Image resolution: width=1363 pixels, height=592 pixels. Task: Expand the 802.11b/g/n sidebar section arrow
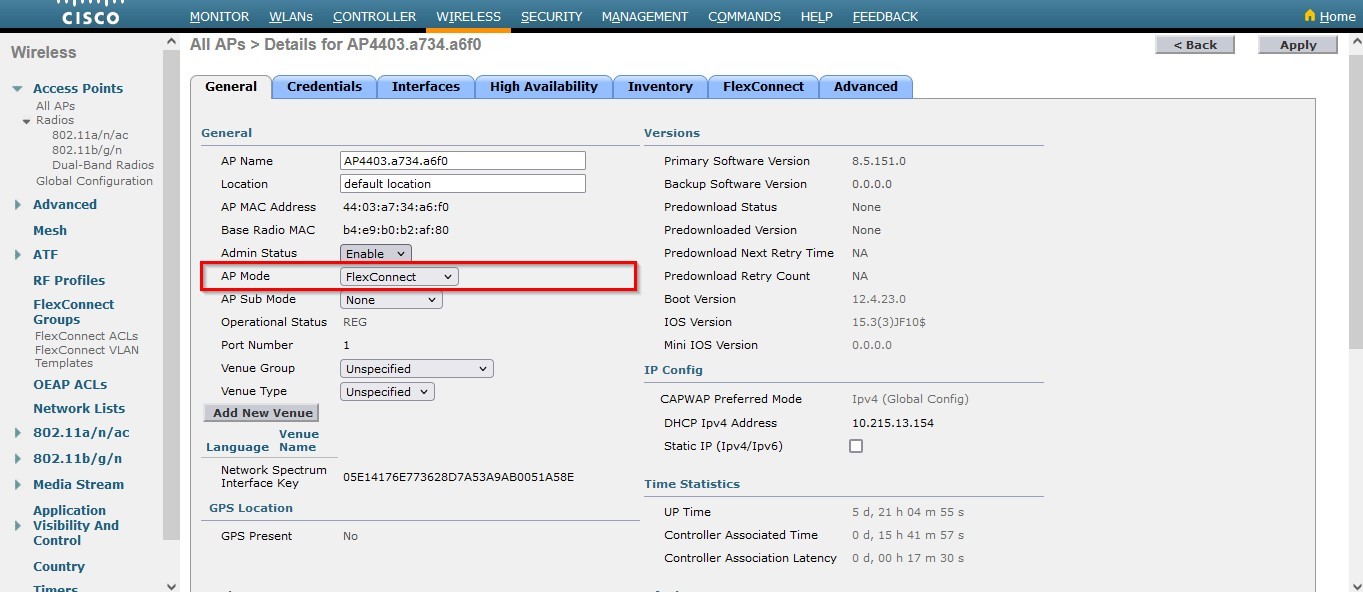click(18, 459)
